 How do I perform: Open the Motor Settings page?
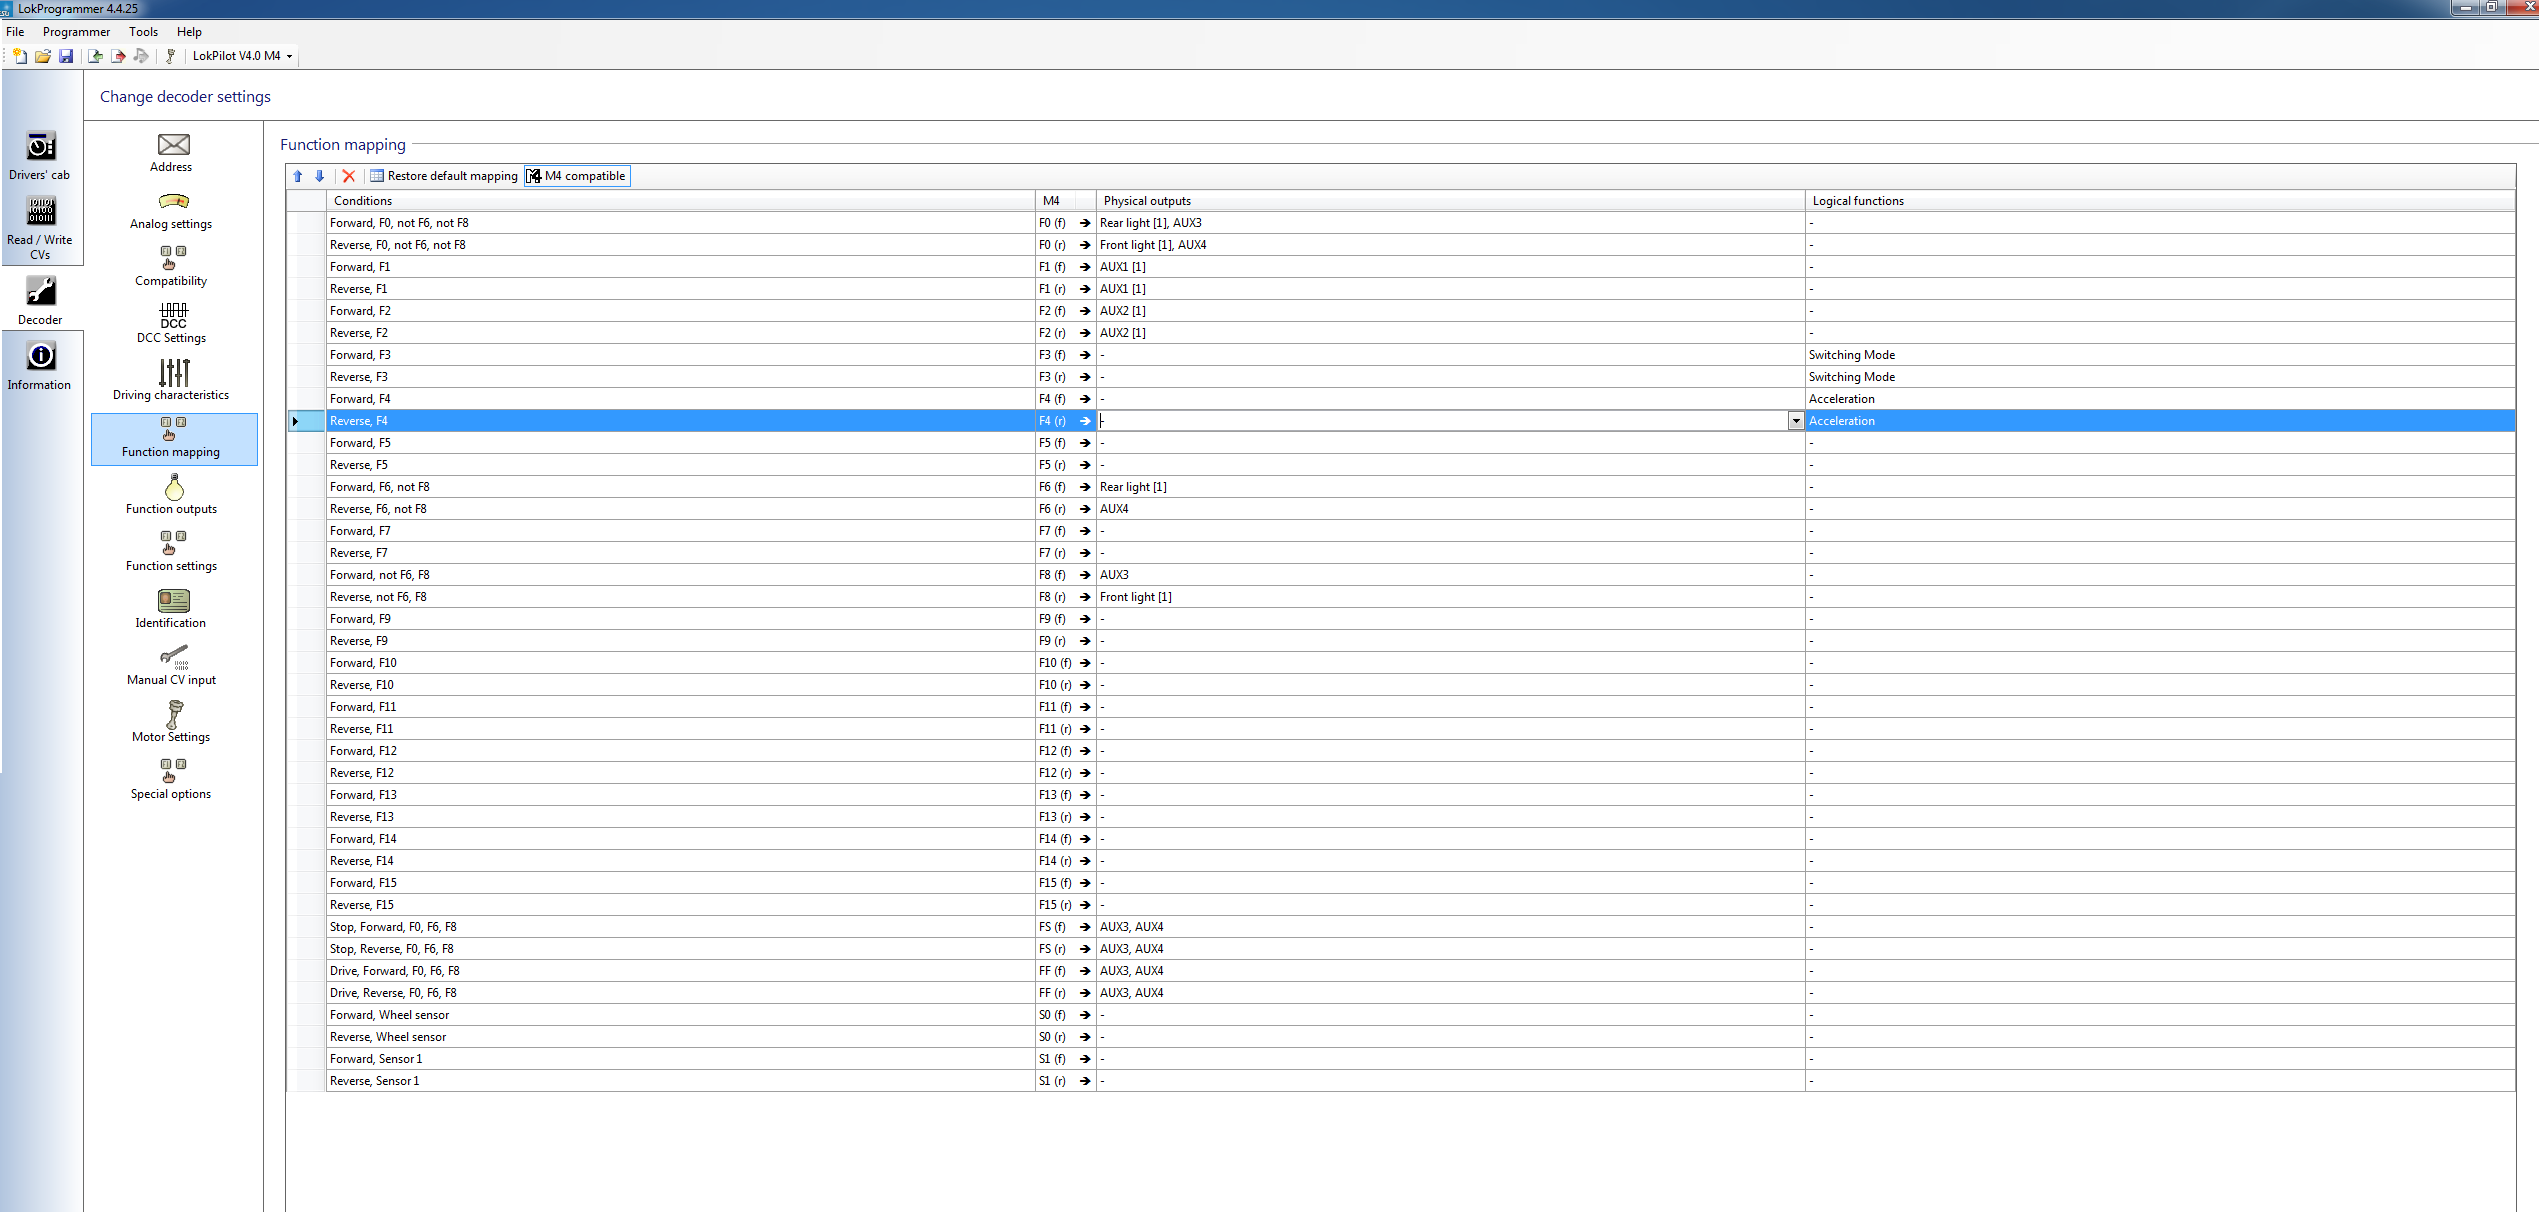pyautogui.click(x=172, y=723)
